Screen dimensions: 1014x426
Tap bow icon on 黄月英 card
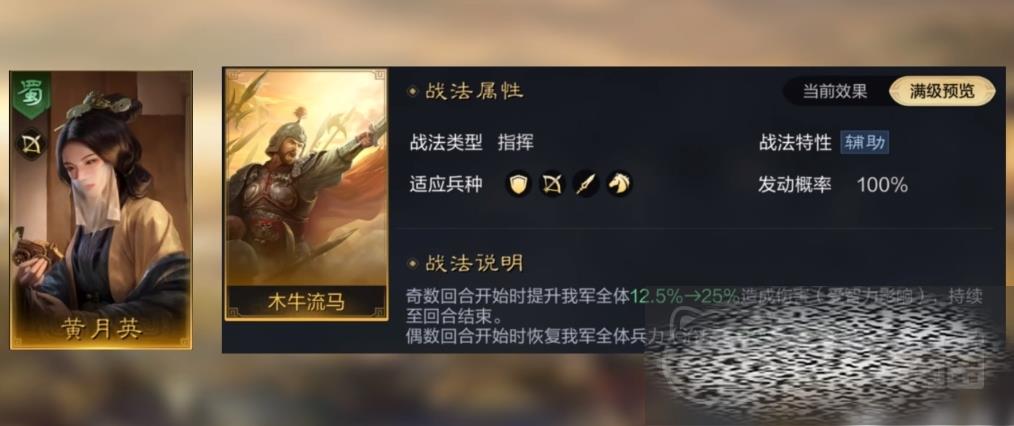tap(30, 144)
